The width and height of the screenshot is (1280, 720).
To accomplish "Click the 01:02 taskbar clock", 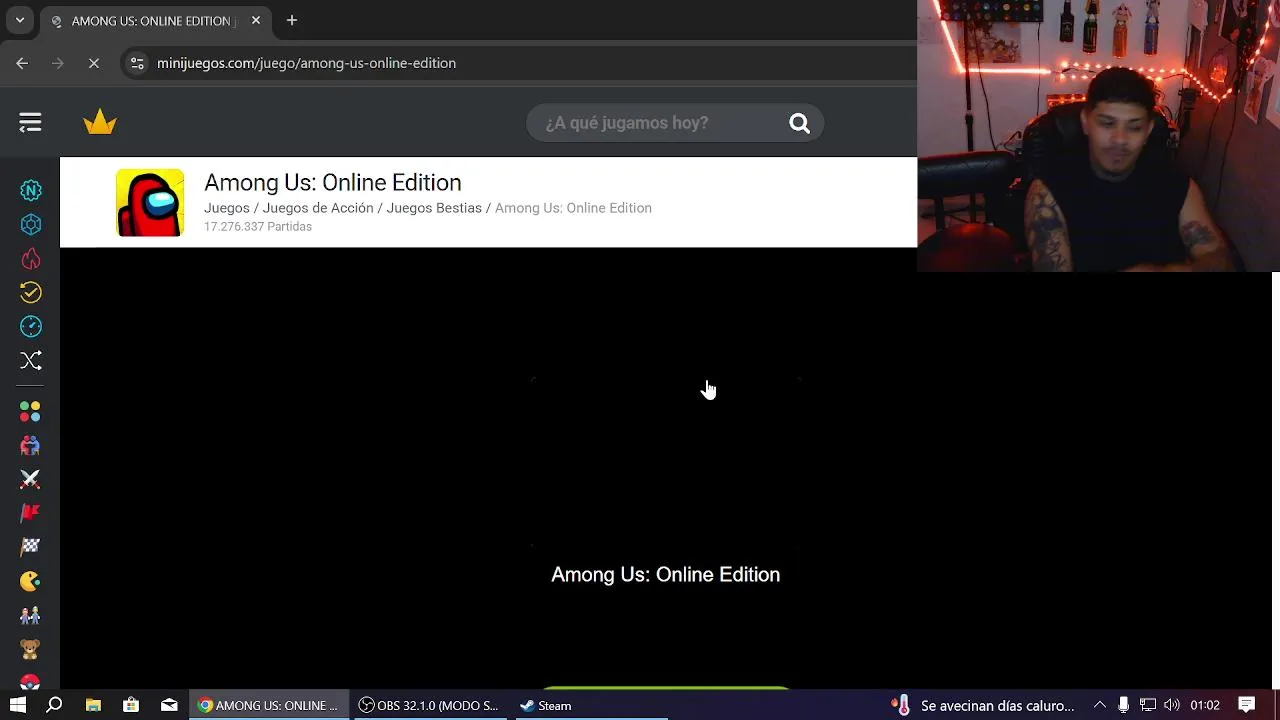I will point(1205,705).
